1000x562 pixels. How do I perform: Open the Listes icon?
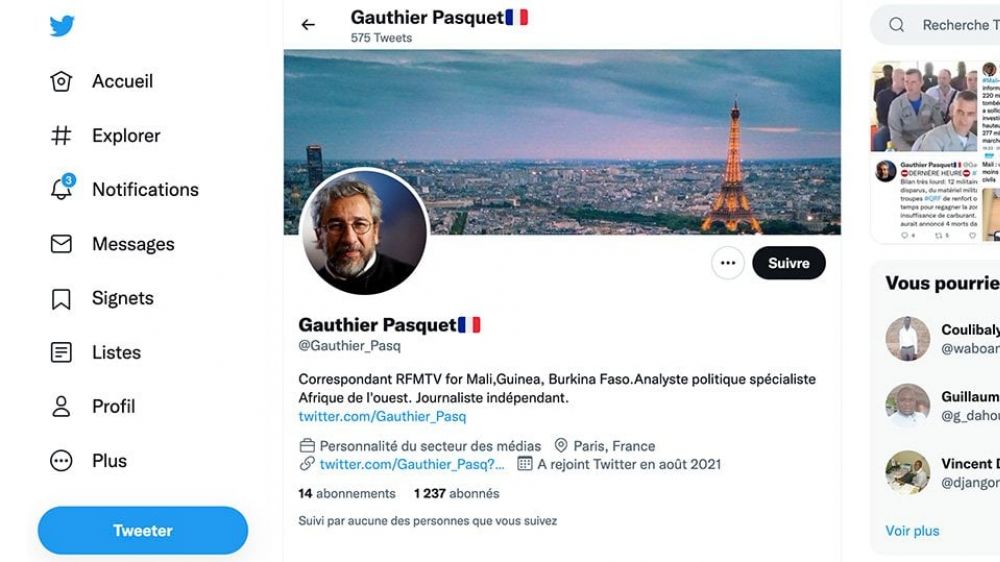click(61, 352)
